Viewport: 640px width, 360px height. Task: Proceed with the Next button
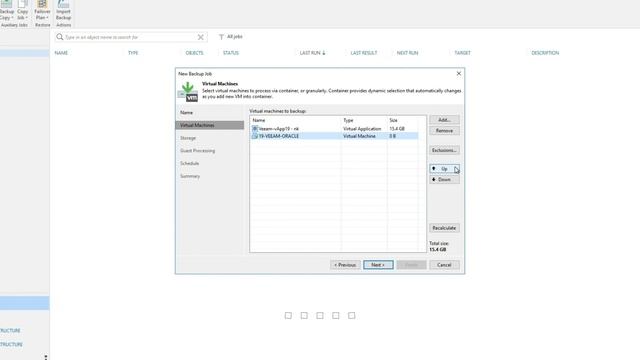[378, 265]
